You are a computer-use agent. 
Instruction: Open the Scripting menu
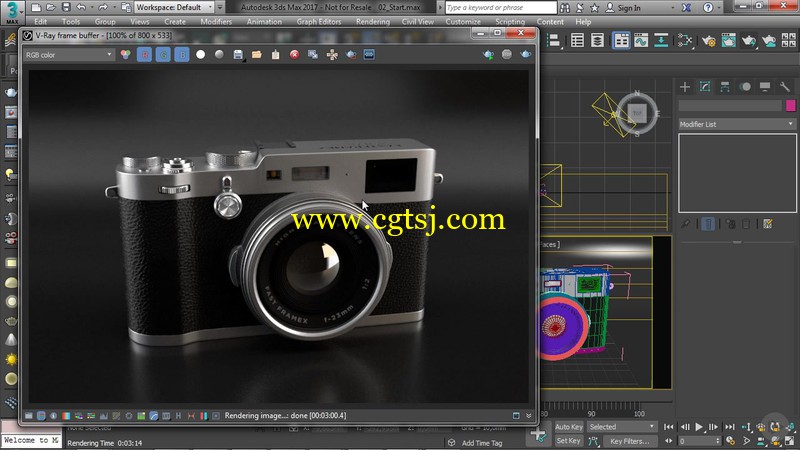(x=510, y=21)
